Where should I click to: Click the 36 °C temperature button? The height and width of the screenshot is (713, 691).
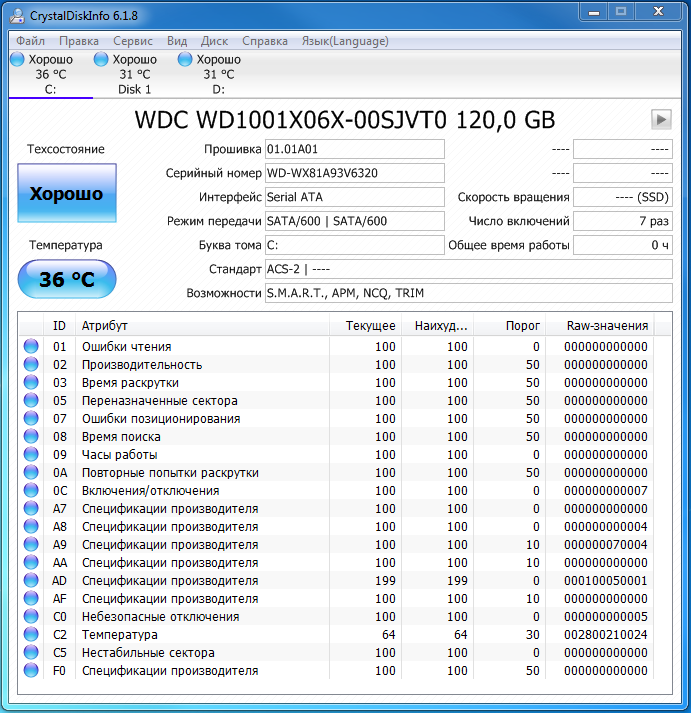67,279
